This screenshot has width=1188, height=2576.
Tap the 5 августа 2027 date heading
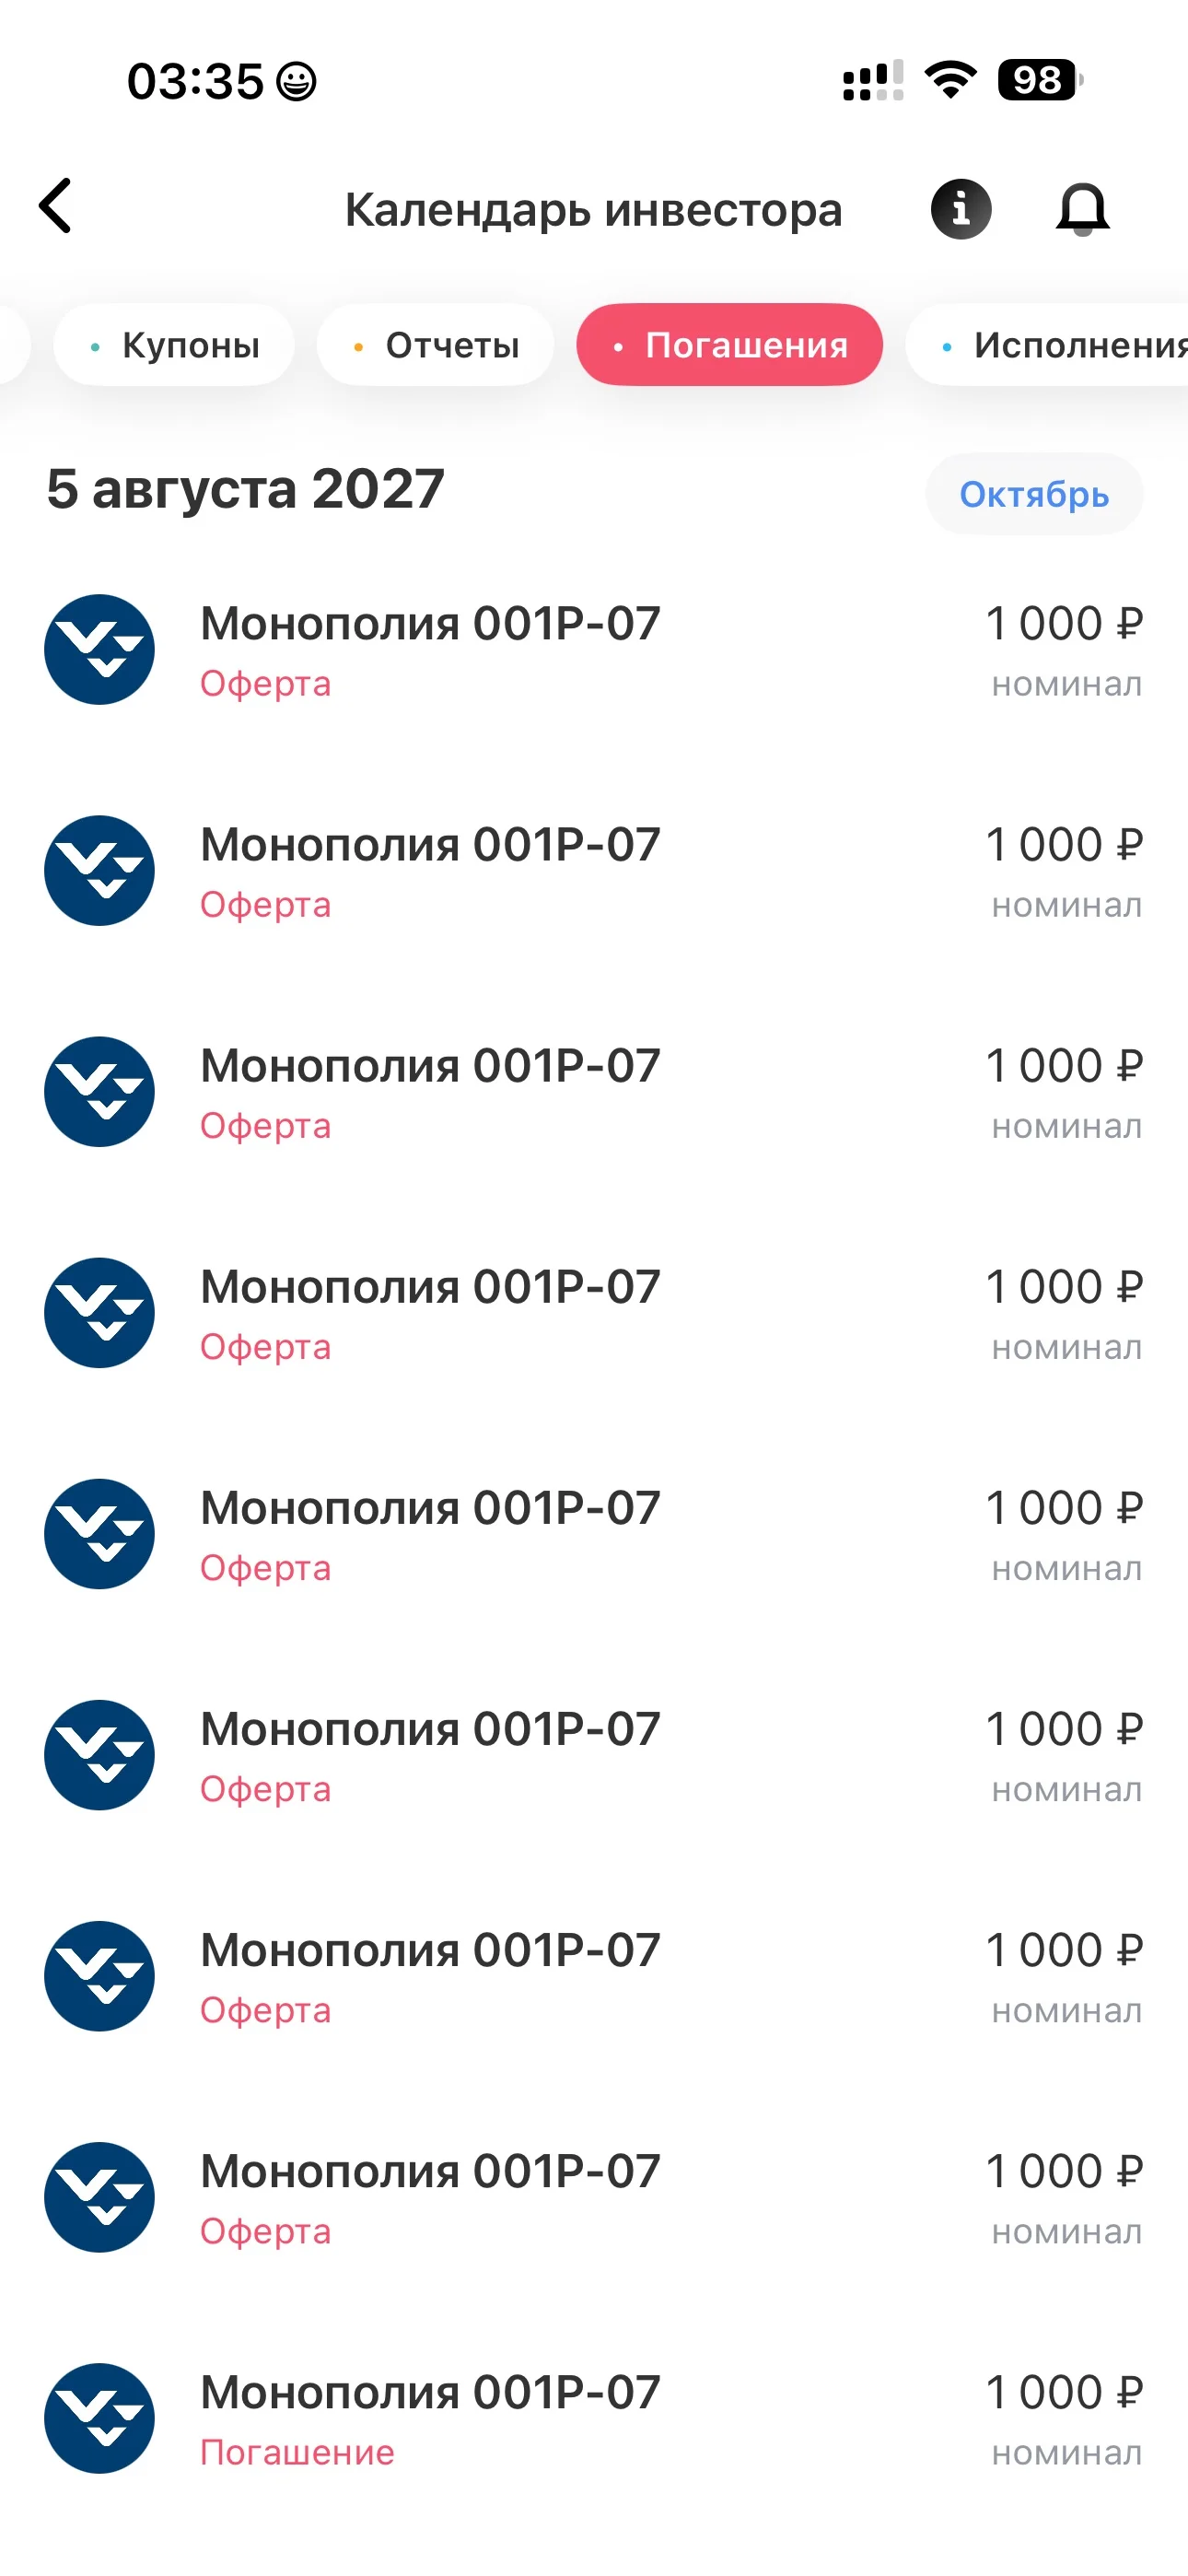pos(245,489)
